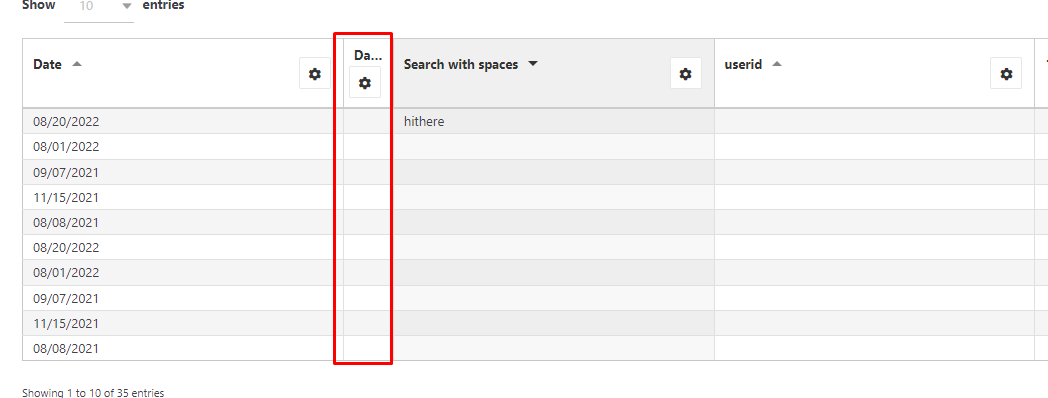
Task: Click the Date column header
Action: coord(47,65)
